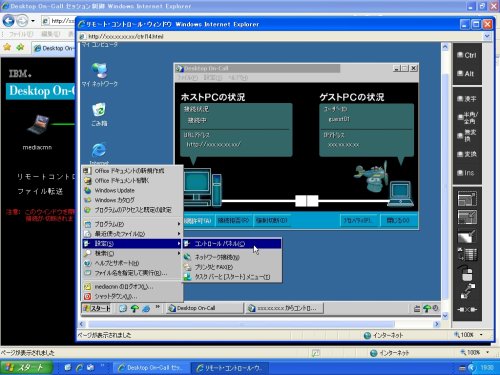Toggle the 半角/全角 key in the side panel
The width and height of the screenshot is (500, 375).
pyautogui.click(x=468, y=117)
